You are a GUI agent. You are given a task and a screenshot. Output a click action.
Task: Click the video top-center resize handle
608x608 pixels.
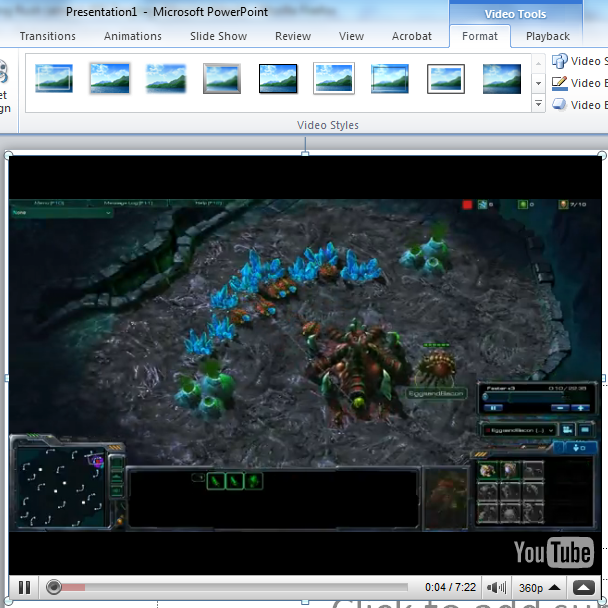coord(305,154)
